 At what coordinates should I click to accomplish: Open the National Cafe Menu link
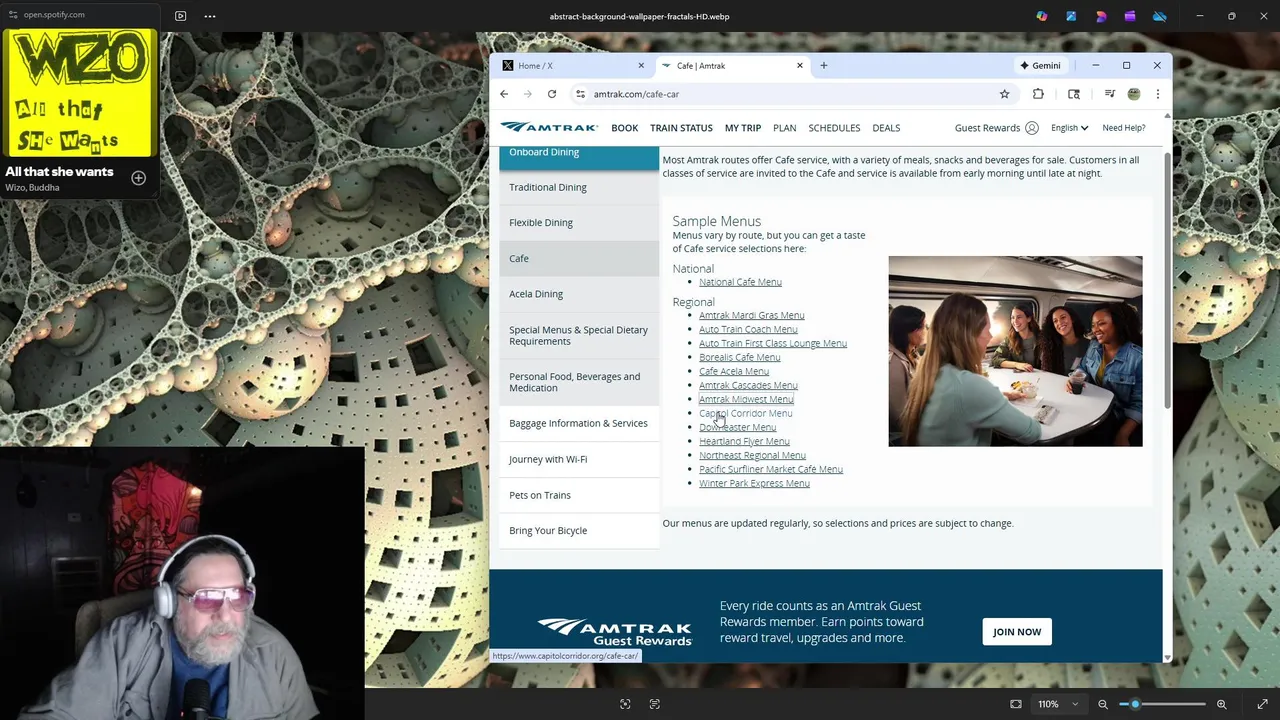tap(740, 282)
